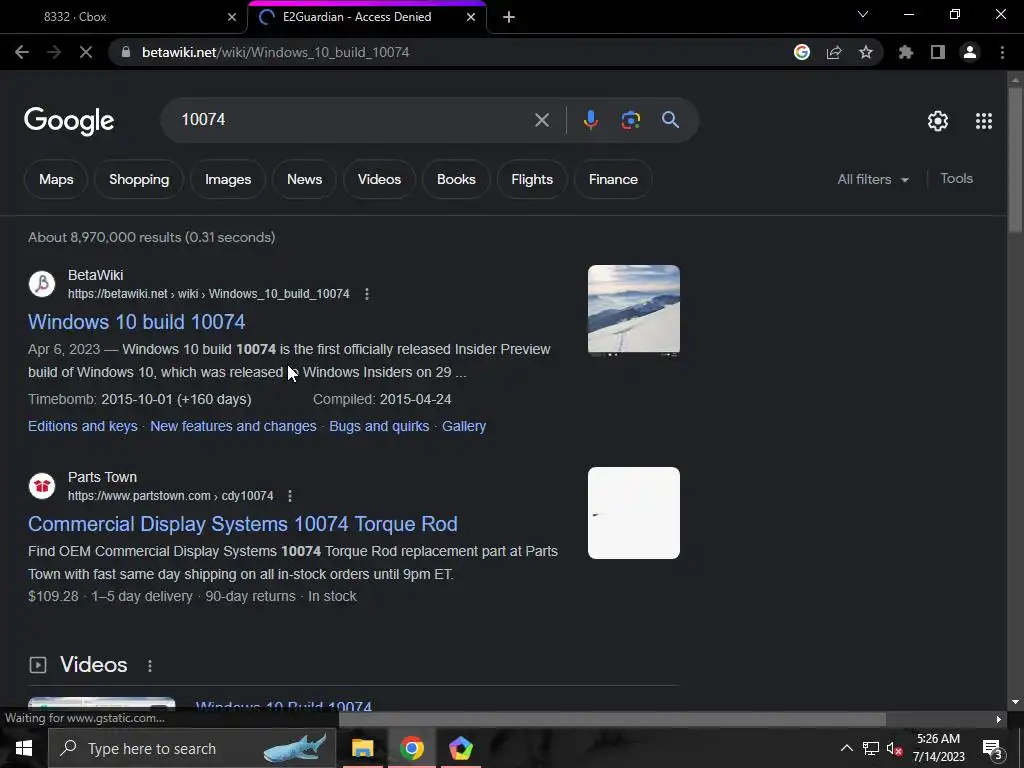Image resolution: width=1024 pixels, height=768 pixels.
Task: Switch to the 8332 - Cbox tab
Action: [x=123, y=17]
